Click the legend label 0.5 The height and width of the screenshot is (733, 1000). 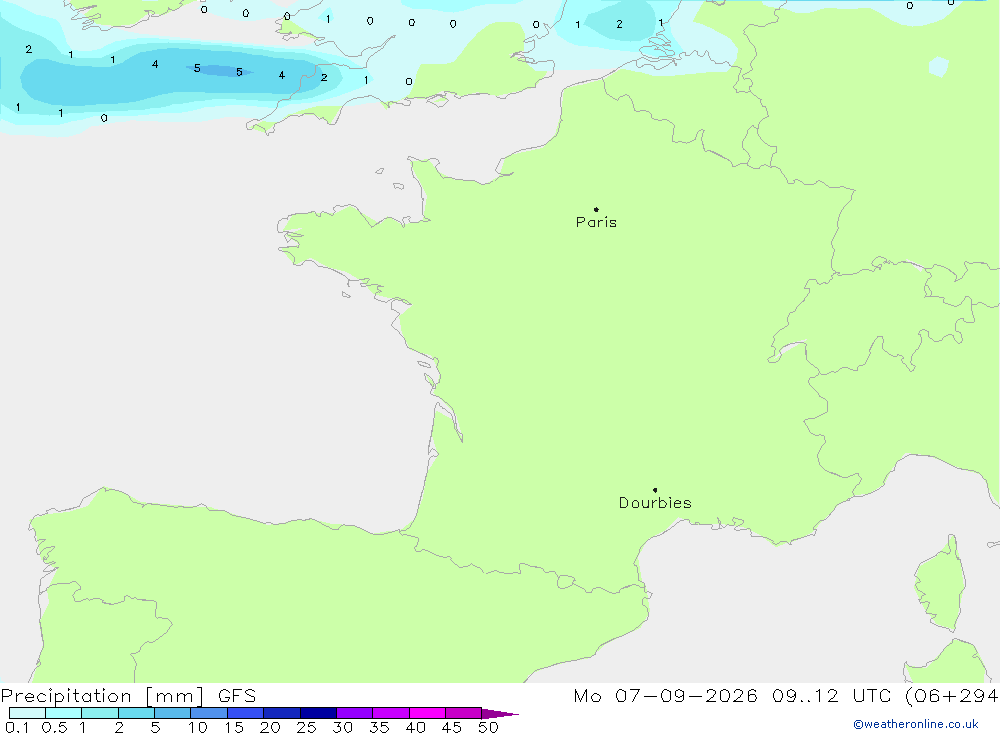[54, 727]
